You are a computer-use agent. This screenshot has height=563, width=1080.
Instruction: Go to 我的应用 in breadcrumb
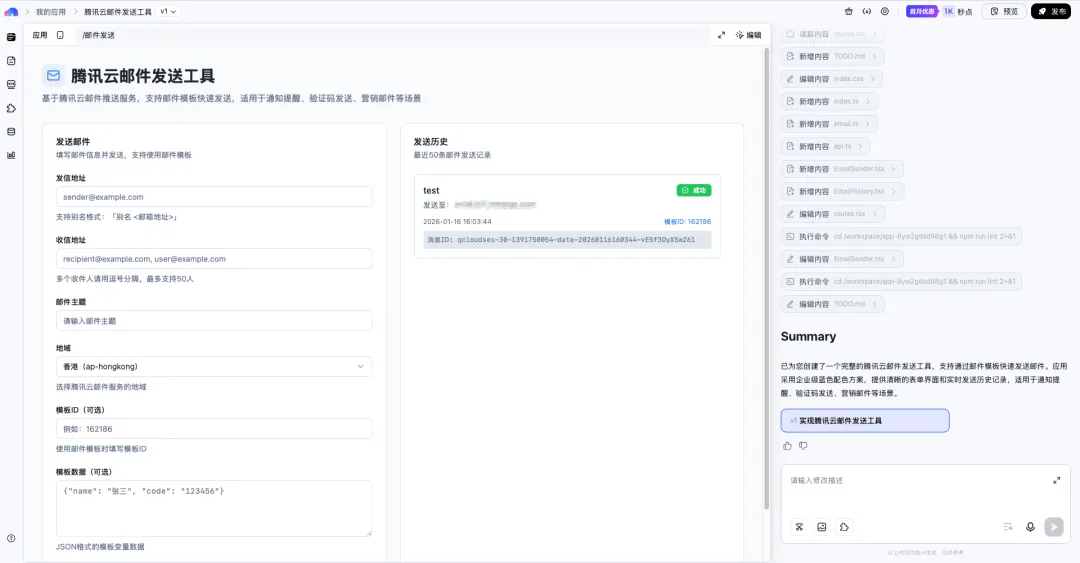click(x=51, y=12)
